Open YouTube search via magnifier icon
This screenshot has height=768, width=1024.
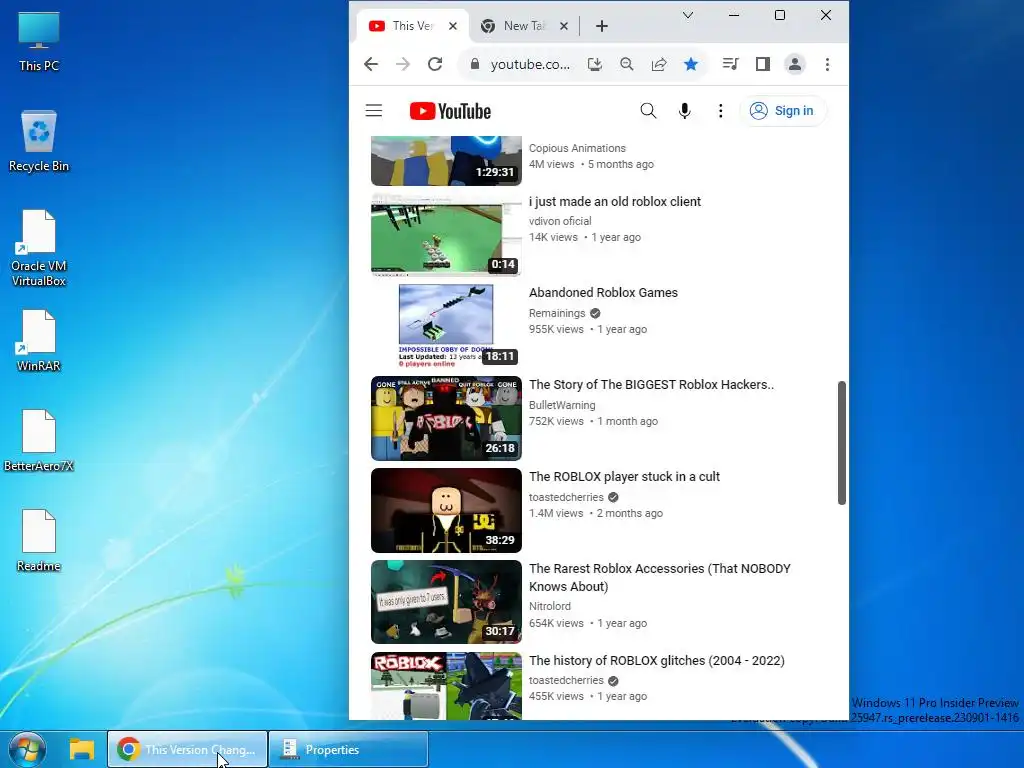tap(648, 111)
